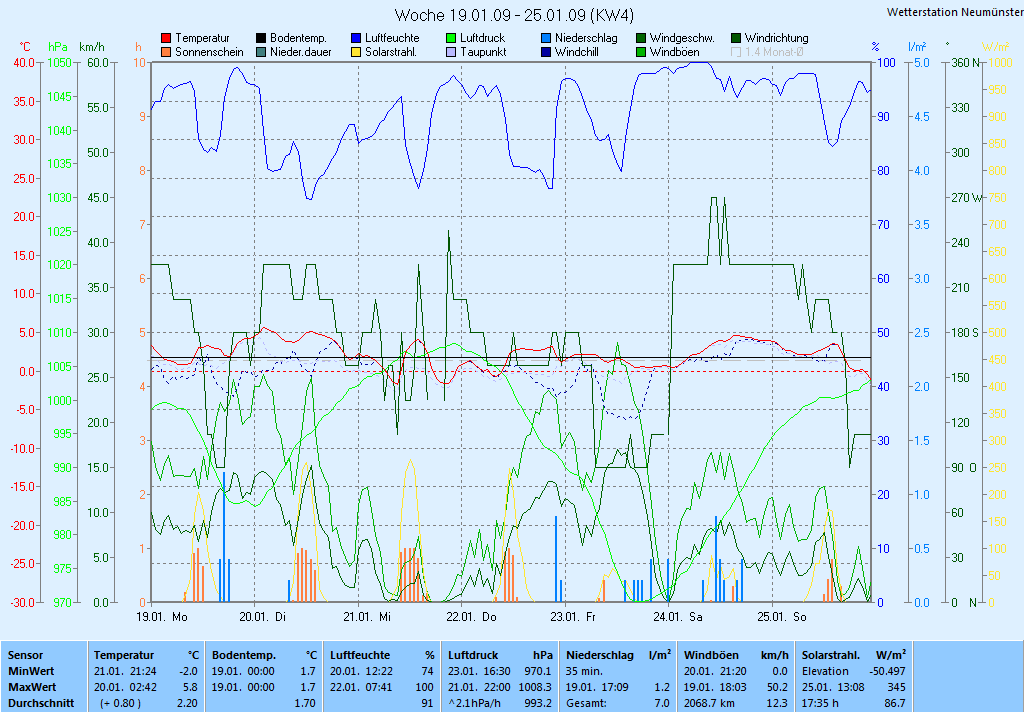Click the 'MinWert' row label
Viewport: 1024px width, 712px height.
click(31, 671)
